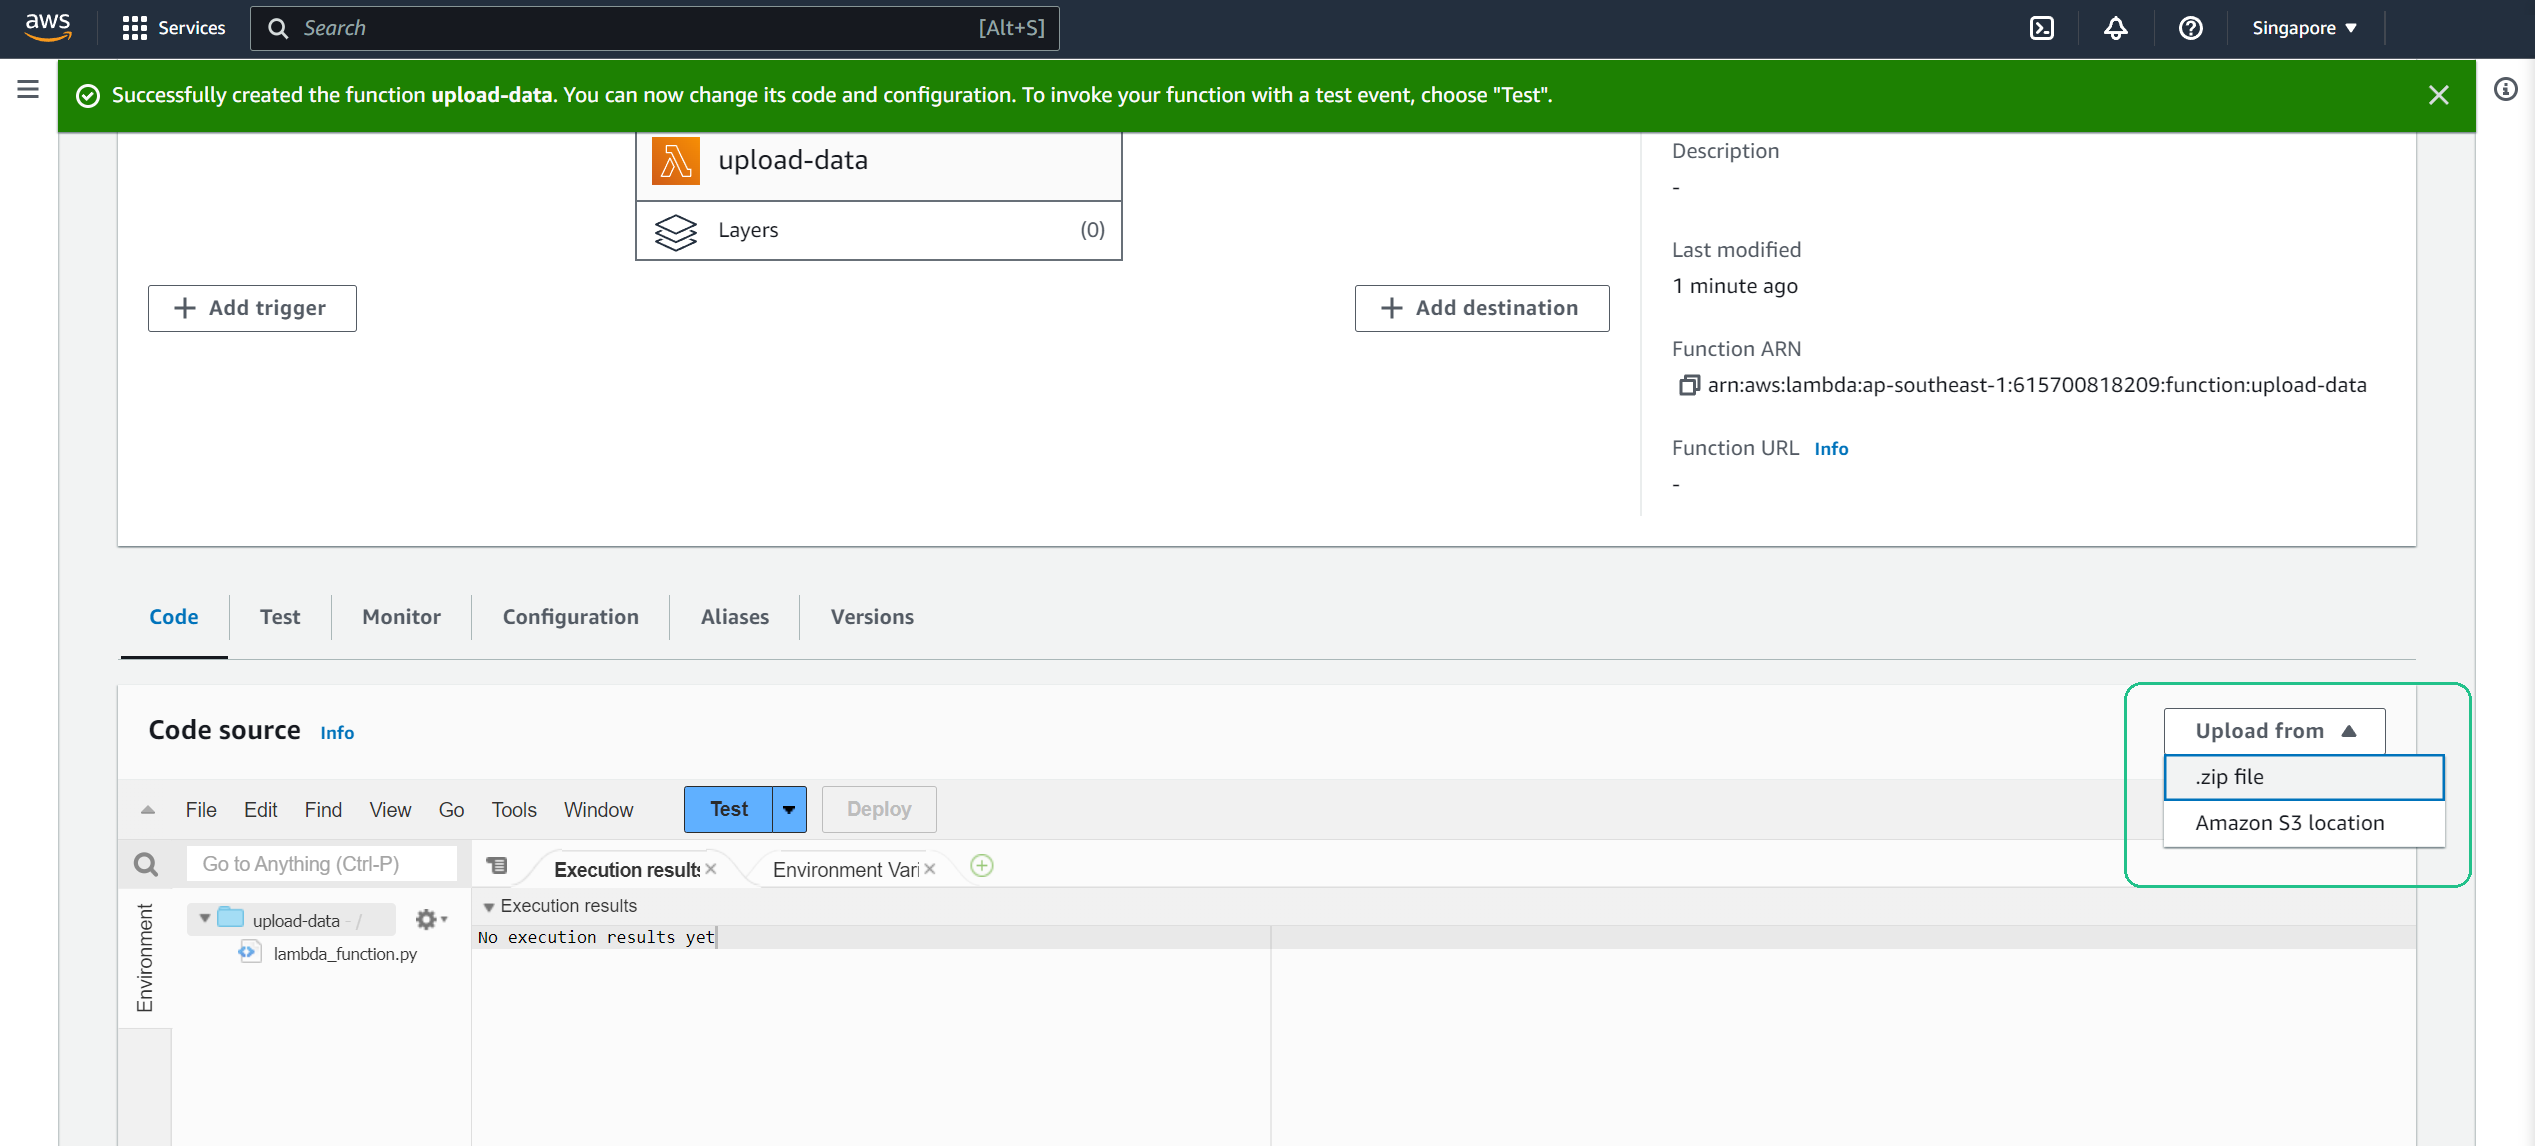Click the magnifier search icon in the editor
Image resolution: width=2535 pixels, height=1146 pixels.
145,864
